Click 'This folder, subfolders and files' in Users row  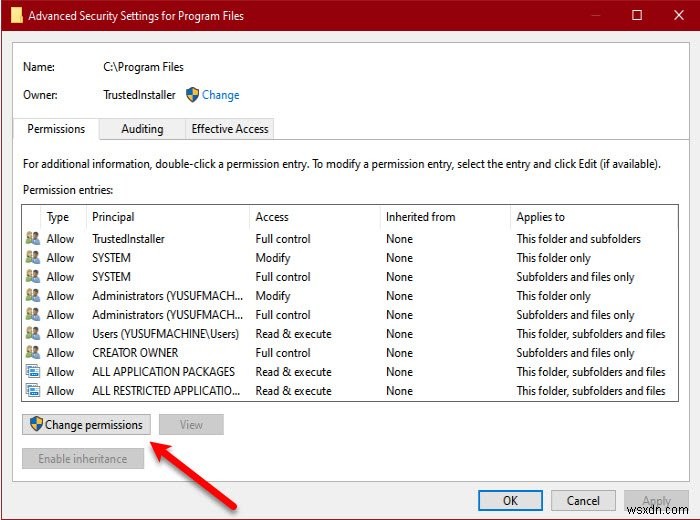591,333
